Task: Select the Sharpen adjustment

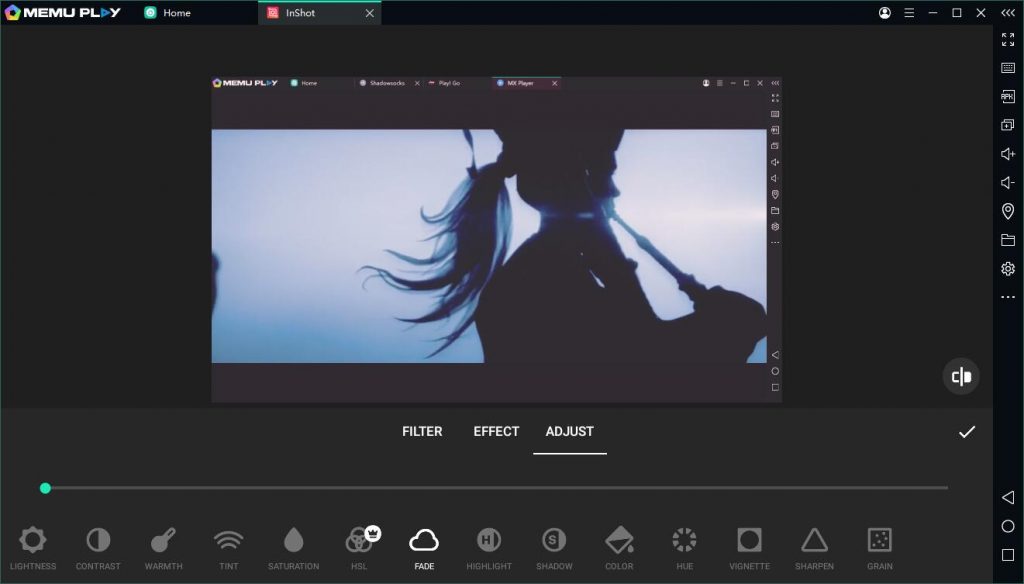Action: 814,545
